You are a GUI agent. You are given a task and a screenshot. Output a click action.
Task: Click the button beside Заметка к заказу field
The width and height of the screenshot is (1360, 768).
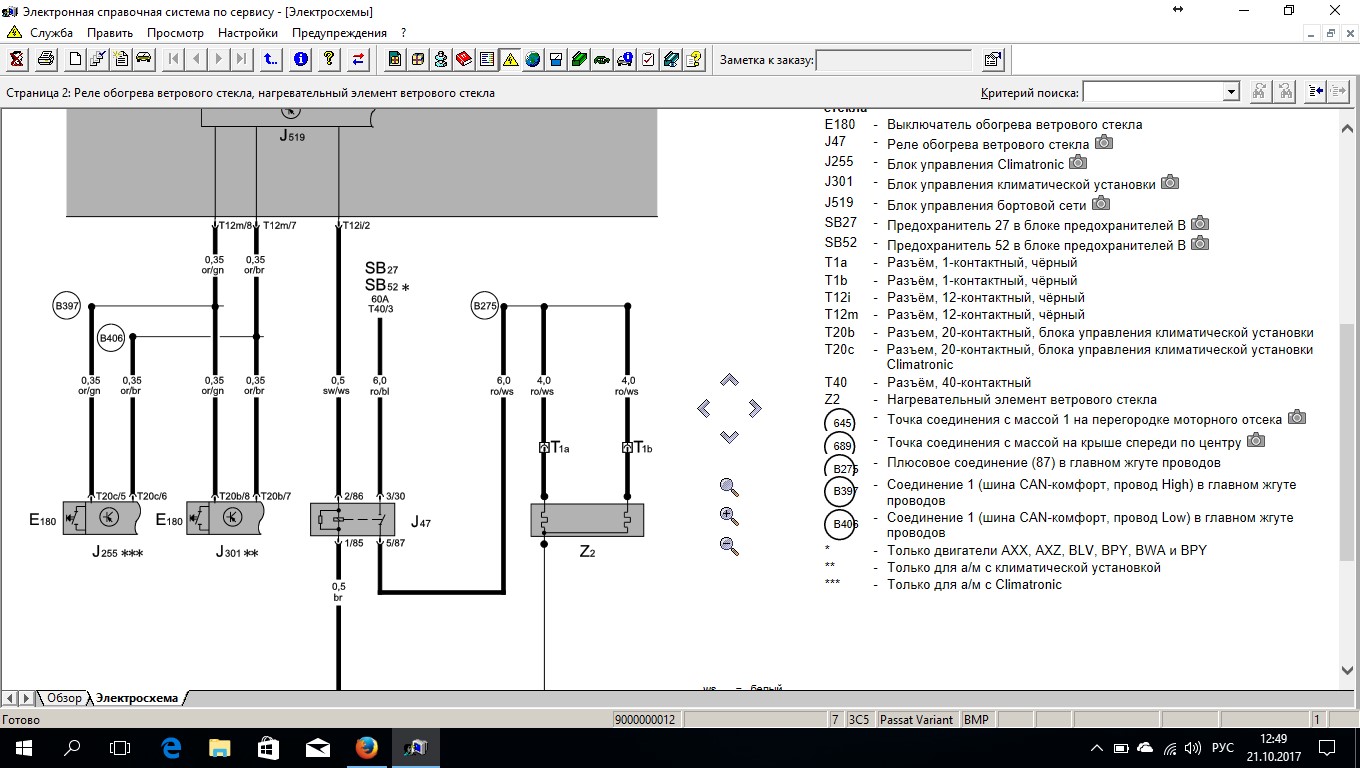992,60
